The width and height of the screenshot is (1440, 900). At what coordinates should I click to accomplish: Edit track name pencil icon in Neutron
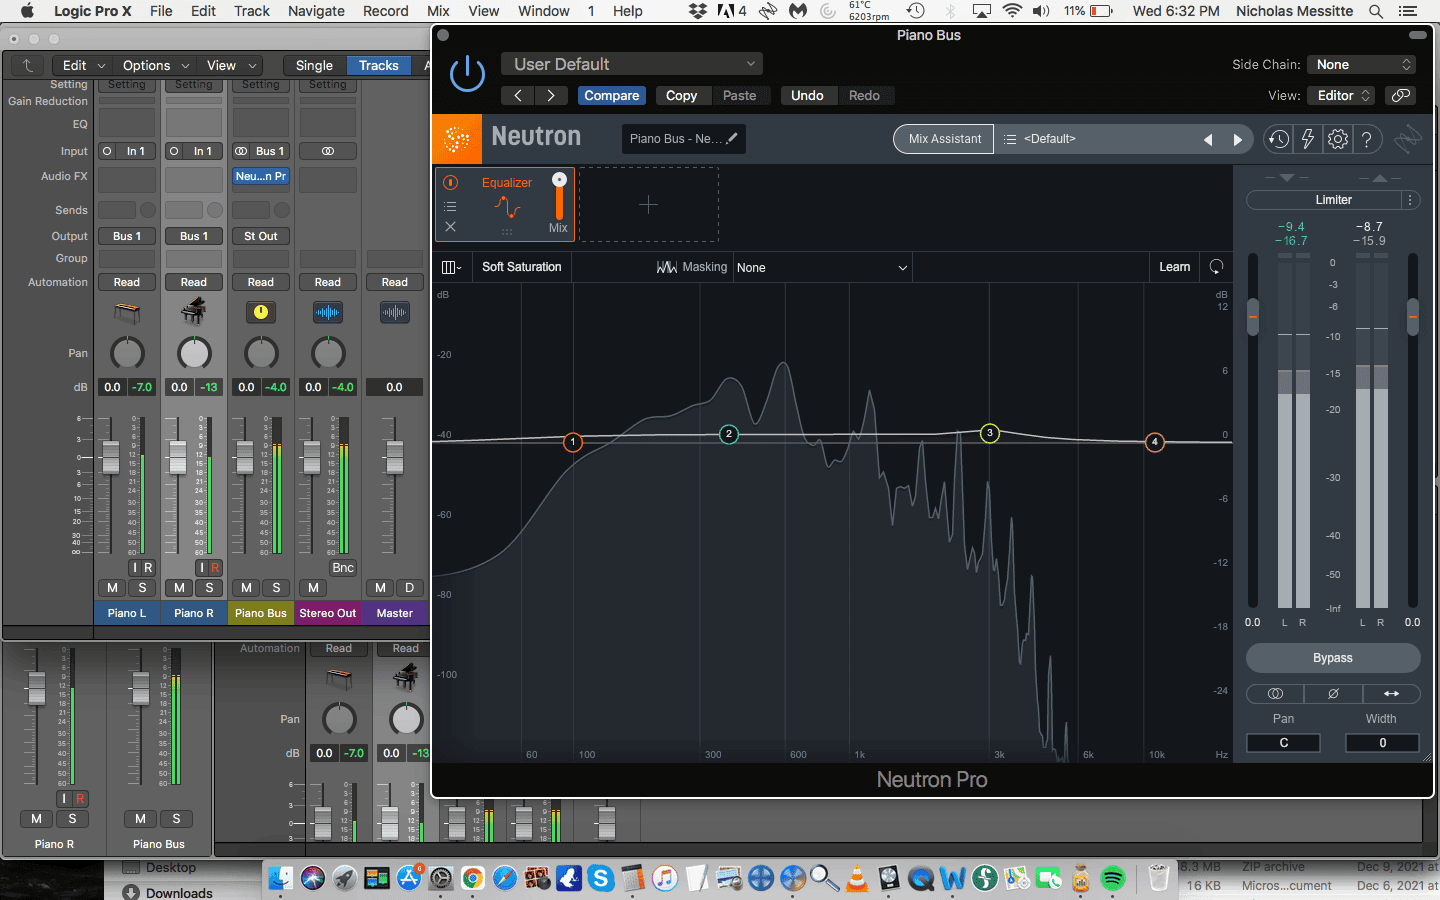tap(732, 139)
